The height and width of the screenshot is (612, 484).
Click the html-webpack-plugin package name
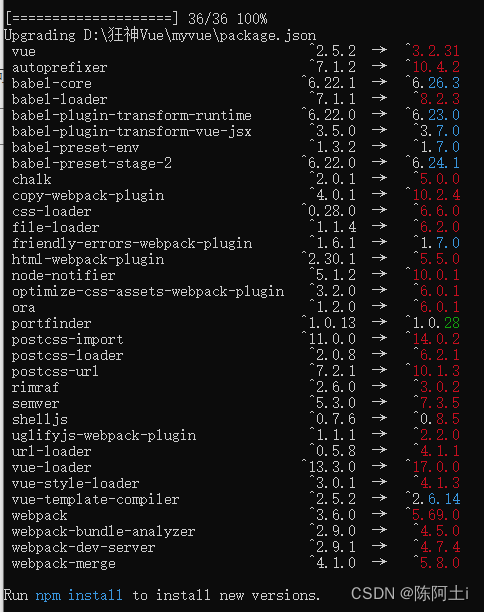pyautogui.click(x=88, y=260)
